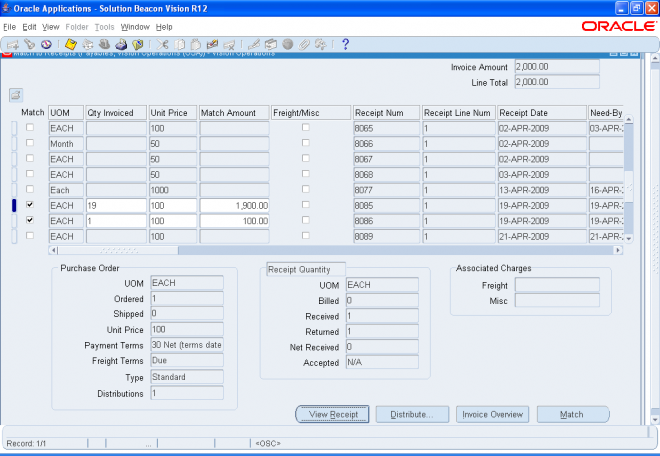Click the Qty Invoiced column header

116,112
